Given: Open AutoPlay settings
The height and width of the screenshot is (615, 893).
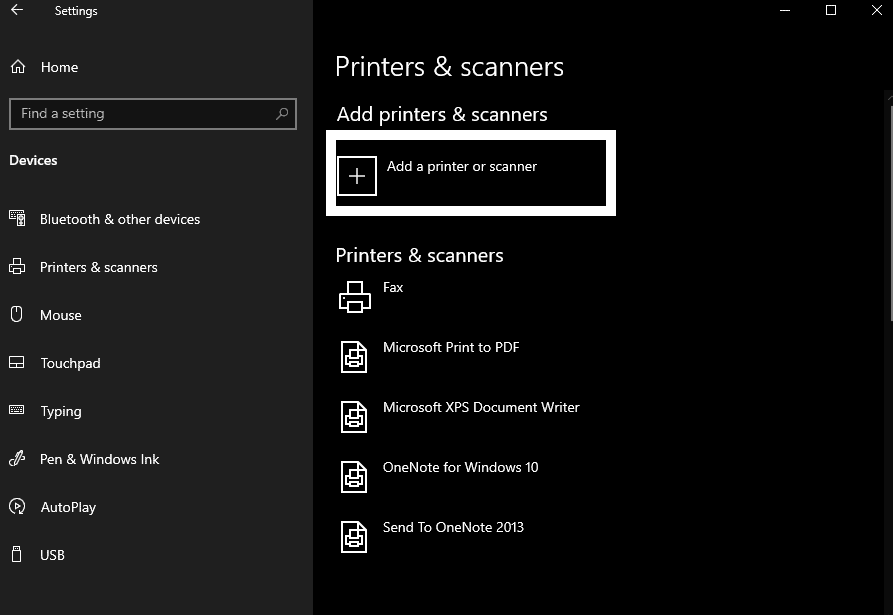Looking at the screenshot, I should [x=68, y=507].
